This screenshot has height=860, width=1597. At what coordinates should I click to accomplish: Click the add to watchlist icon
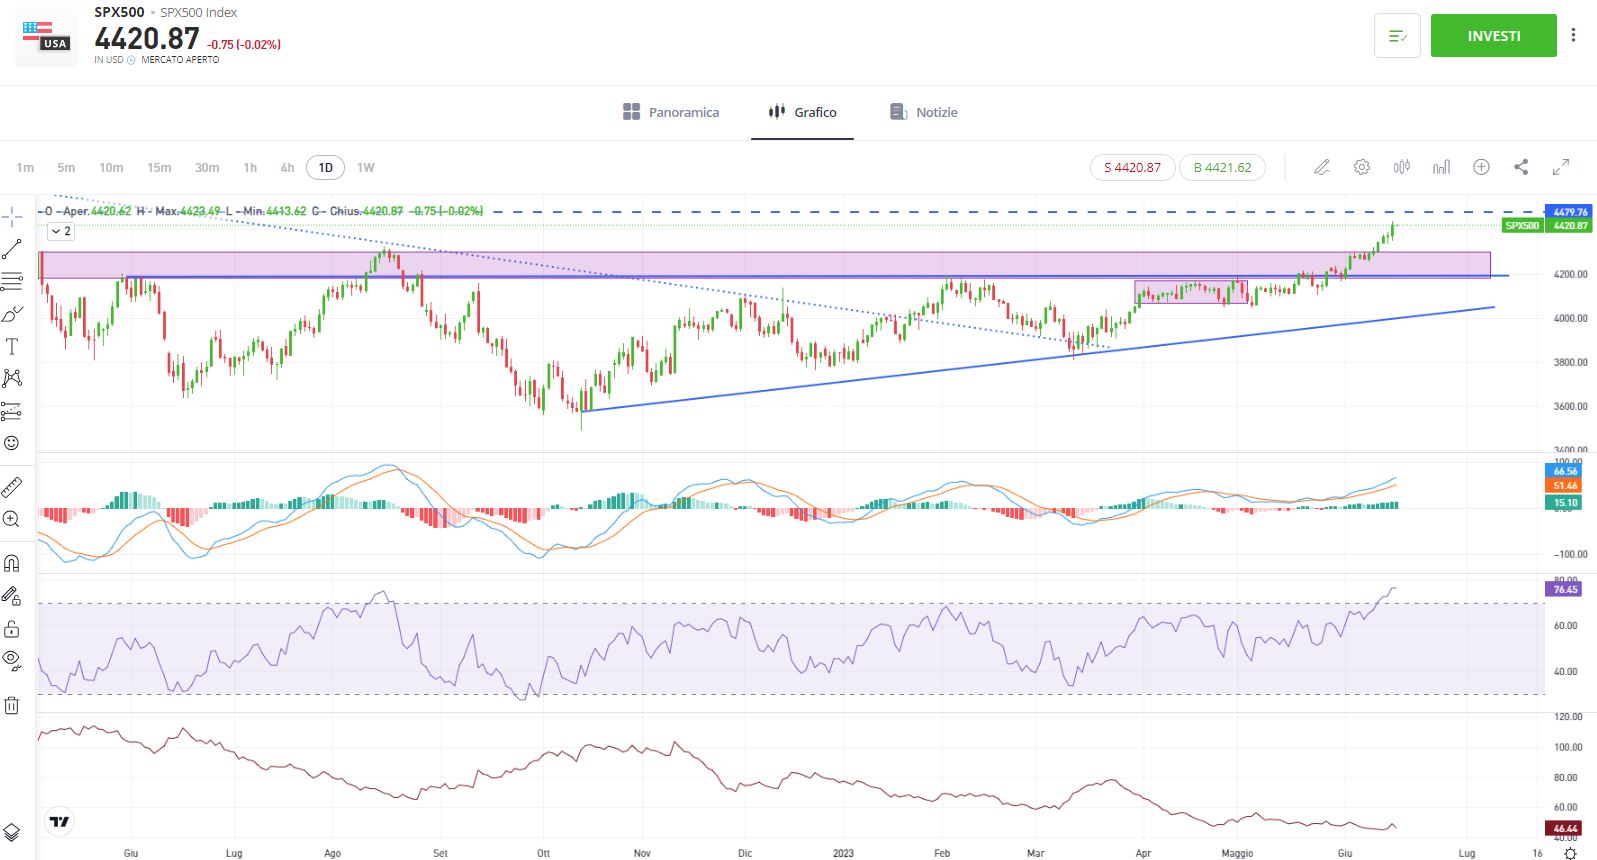1397,36
